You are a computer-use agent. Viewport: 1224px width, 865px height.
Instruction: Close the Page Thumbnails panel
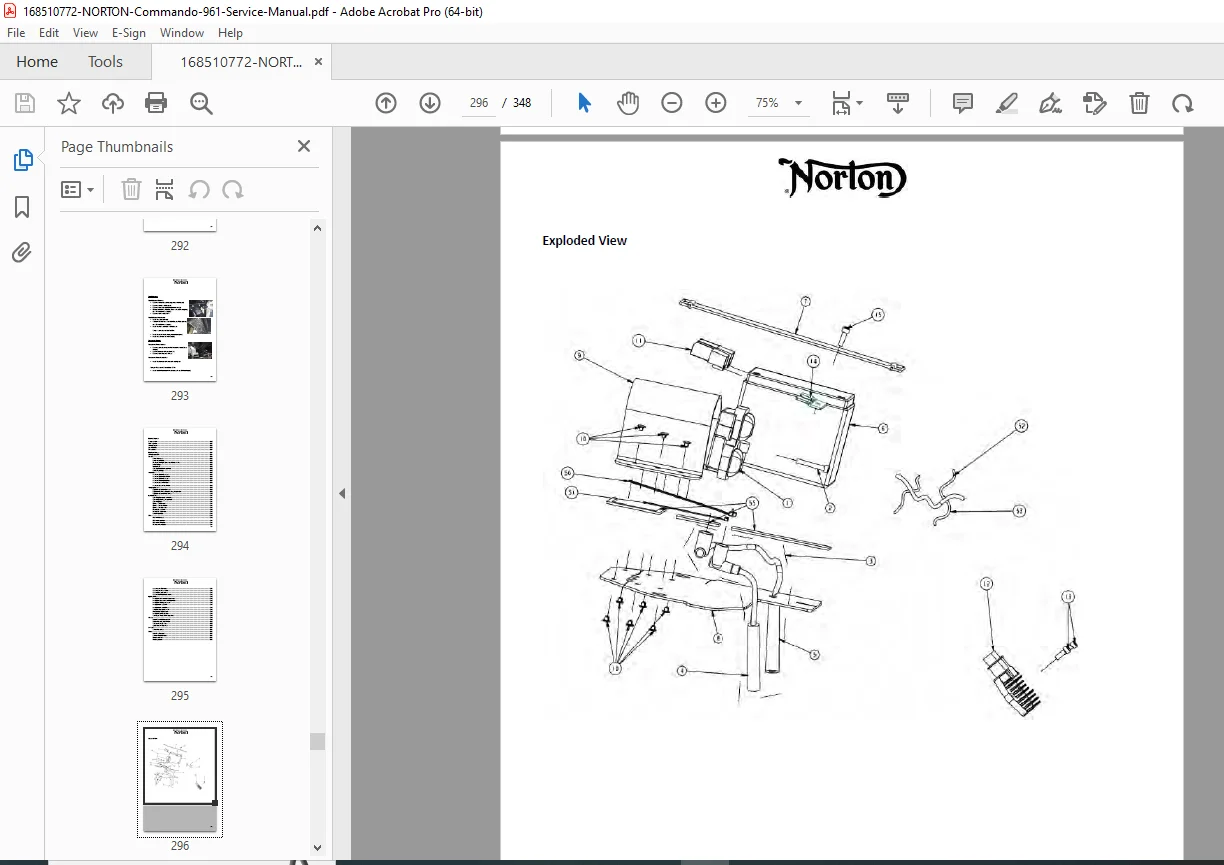pyautogui.click(x=304, y=146)
